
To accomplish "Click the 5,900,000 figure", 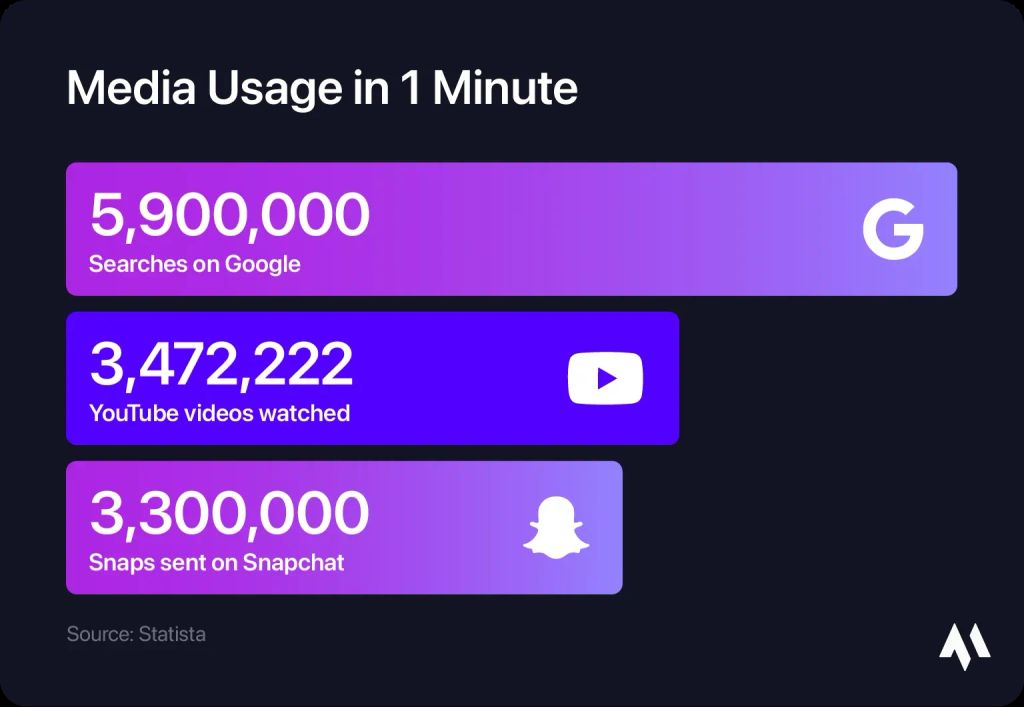I will [229, 215].
